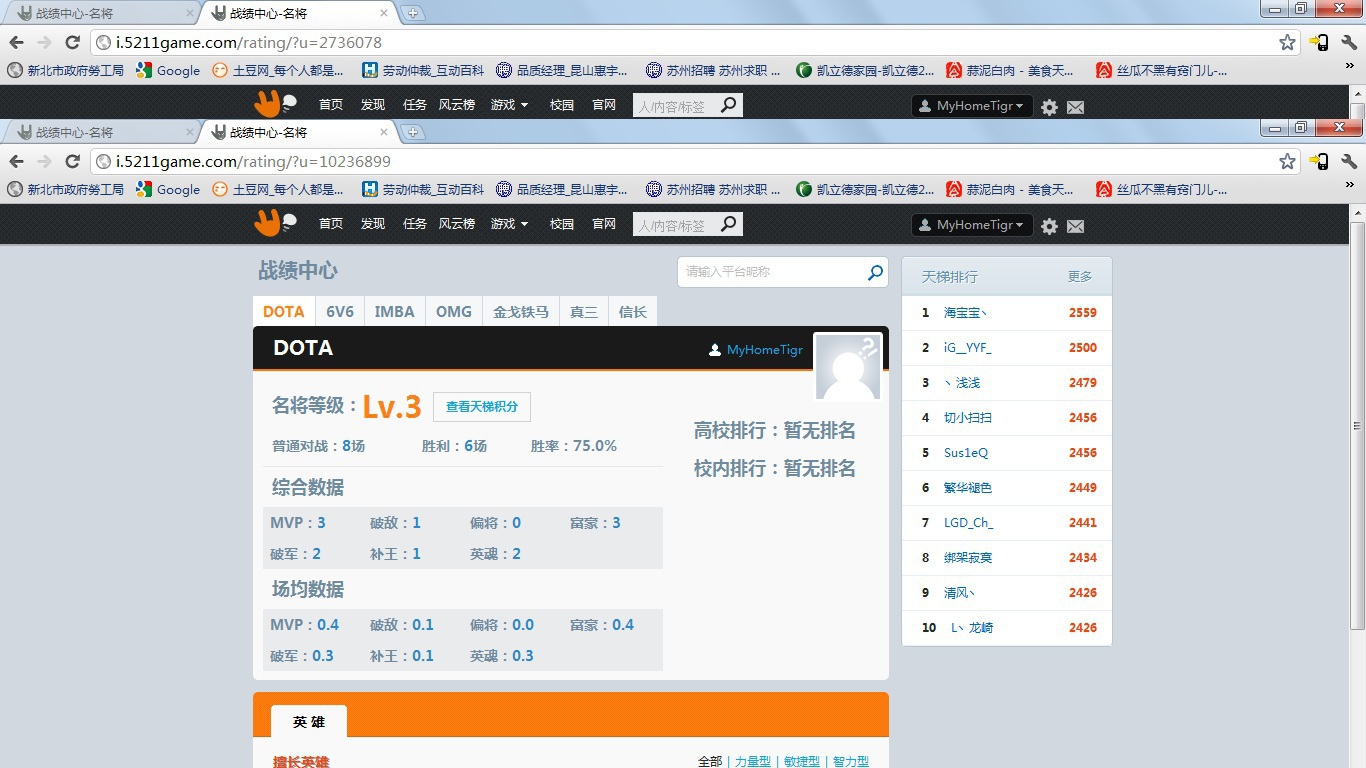This screenshot has height=768, width=1366.
Task: Click the profile avatar thumbnail in DOTA header
Action: 848,367
